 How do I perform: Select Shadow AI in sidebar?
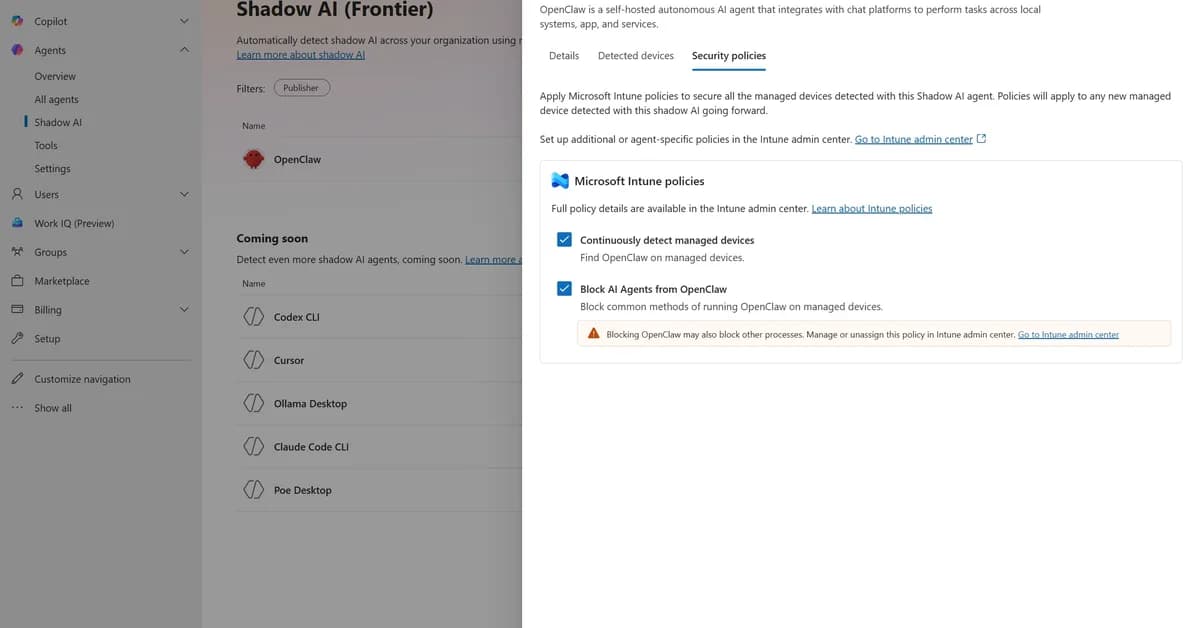[58, 122]
